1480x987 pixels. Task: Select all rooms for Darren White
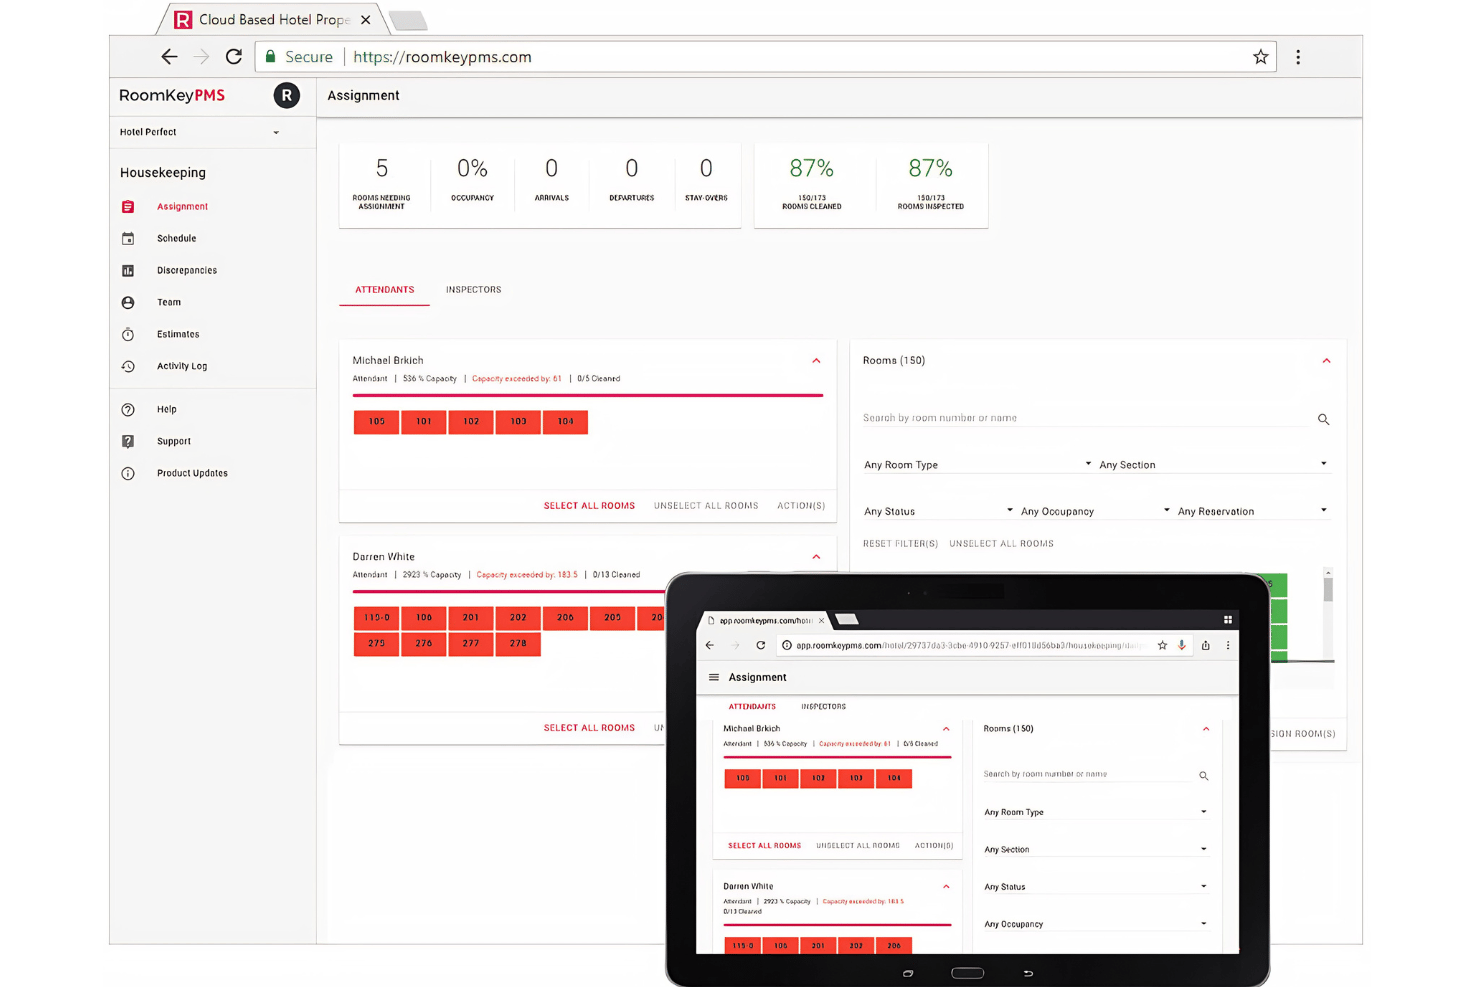pos(589,728)
